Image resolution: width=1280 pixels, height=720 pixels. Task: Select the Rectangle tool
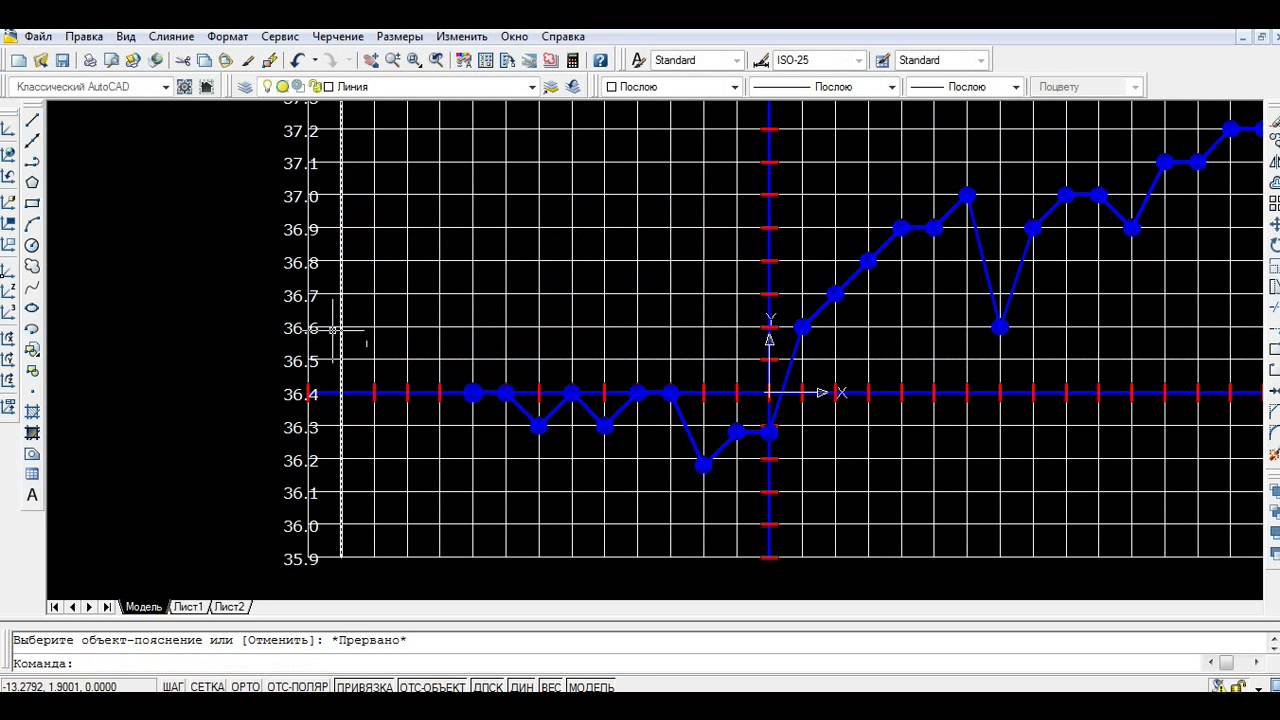(32, 203)
